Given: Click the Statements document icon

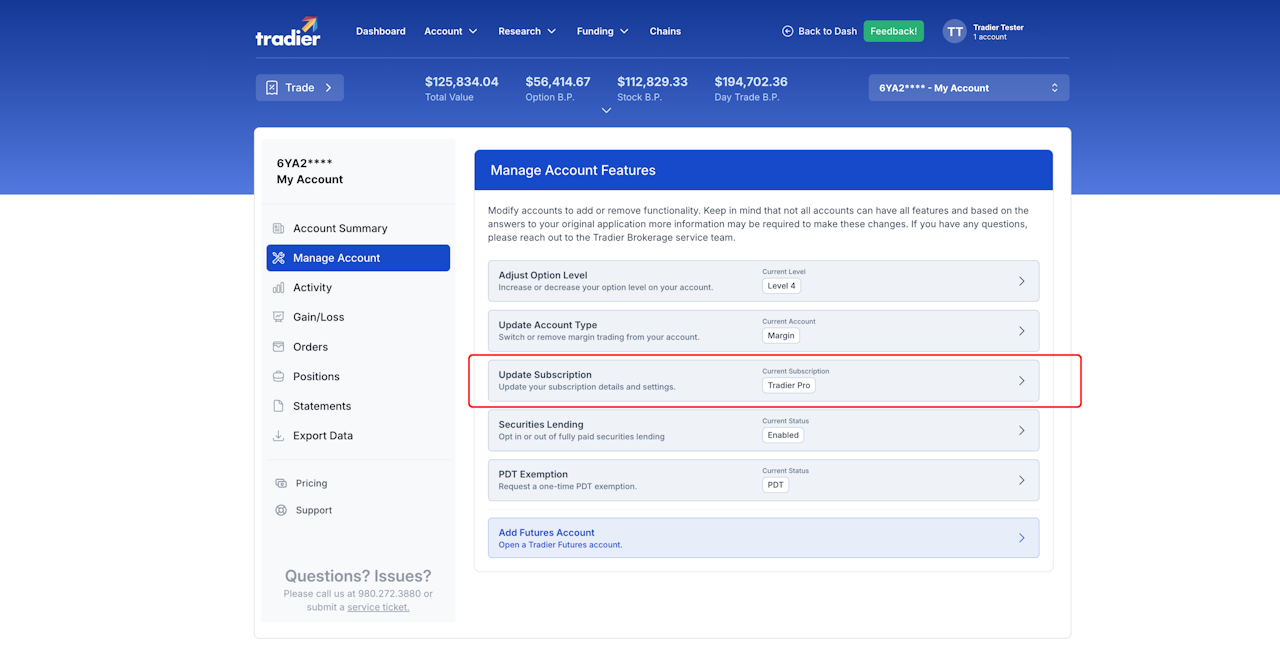Looking at the screenshot, I should click(278, 406).
